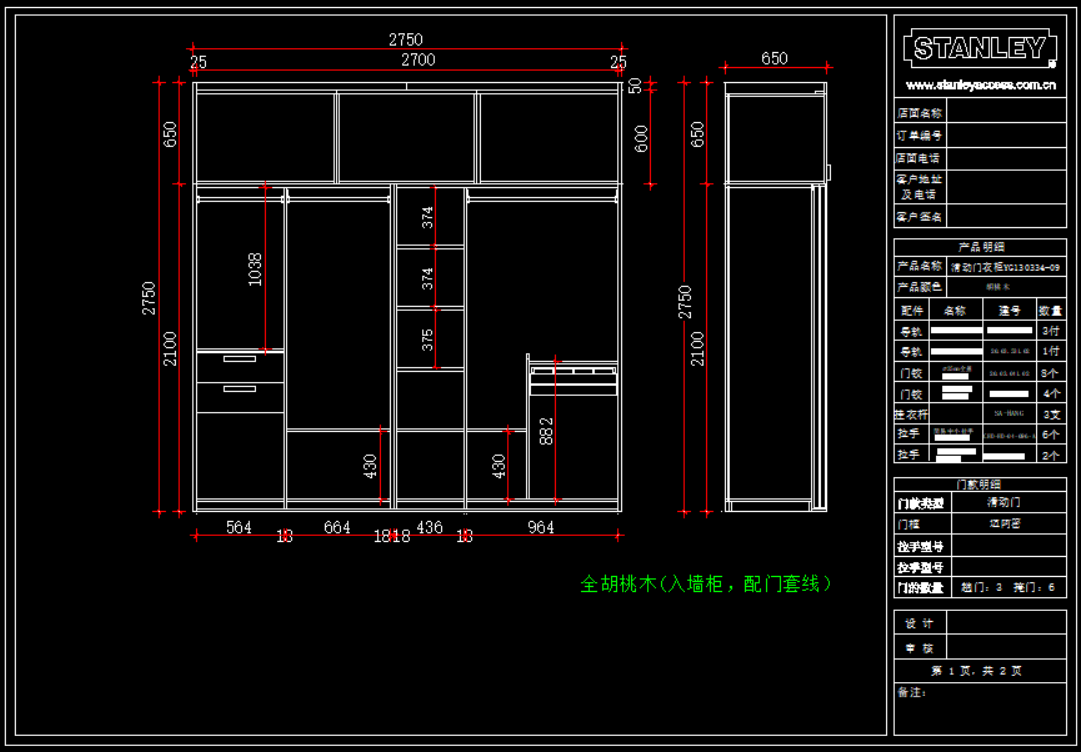The height and width of the screenshot is (752, 1081).
Task: Click the 650 side view depth dimension
Action: click(x=774, y=59)
